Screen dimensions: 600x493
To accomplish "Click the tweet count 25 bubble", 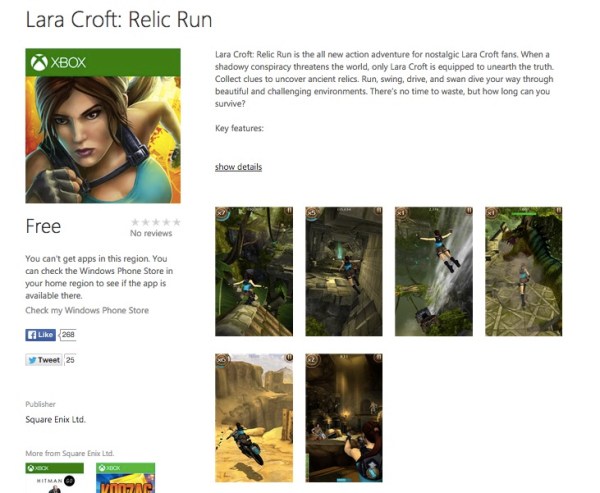I will click(x=70, y=360).
